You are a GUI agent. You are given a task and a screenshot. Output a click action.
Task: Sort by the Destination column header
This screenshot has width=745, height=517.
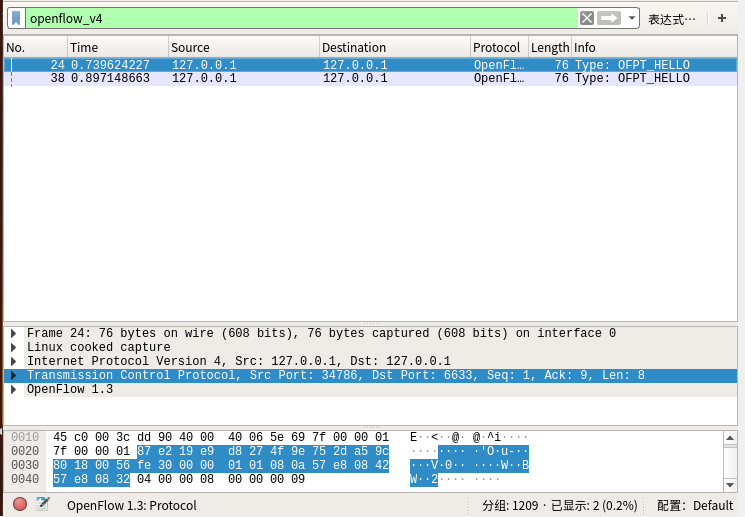(x=395, y=48)
